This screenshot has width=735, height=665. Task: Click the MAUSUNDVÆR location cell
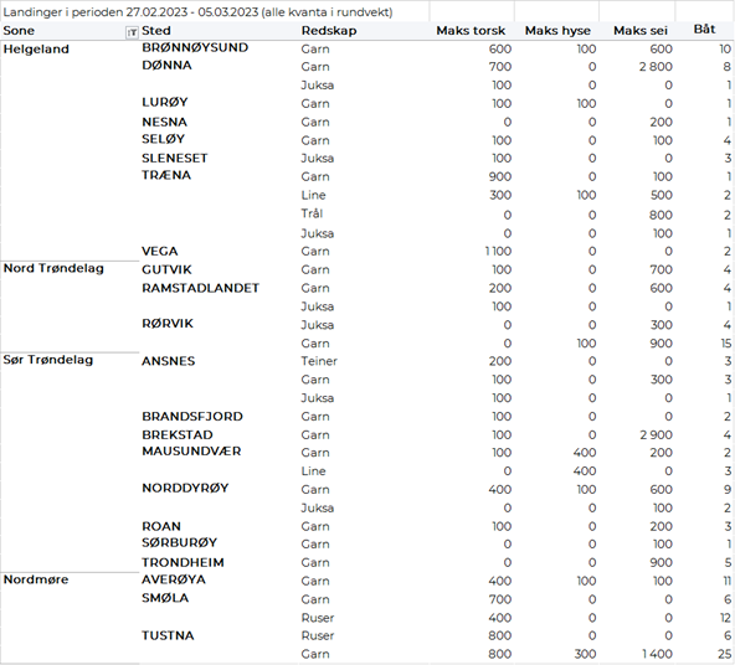pos(192,452)
